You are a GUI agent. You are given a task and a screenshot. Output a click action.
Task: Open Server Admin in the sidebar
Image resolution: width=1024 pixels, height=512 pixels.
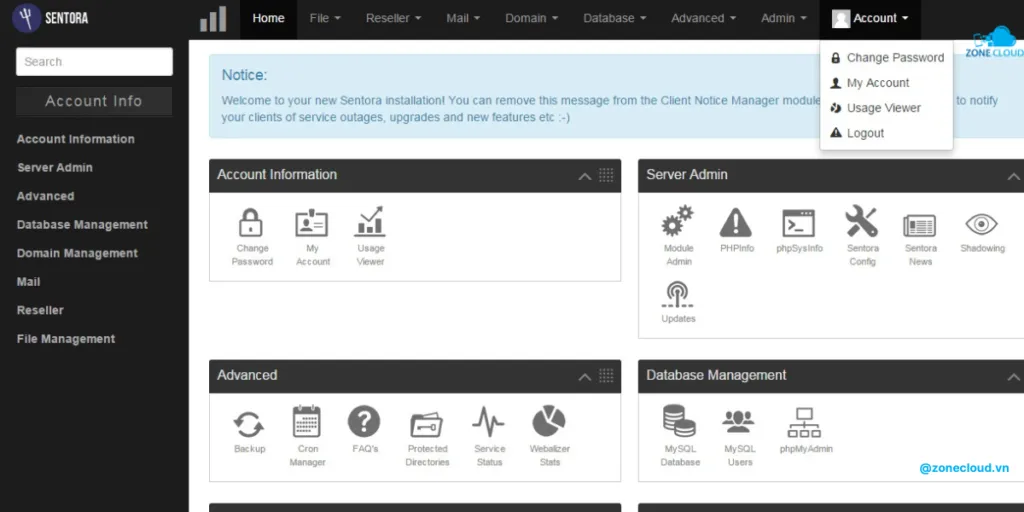click(x=55, y=168)
